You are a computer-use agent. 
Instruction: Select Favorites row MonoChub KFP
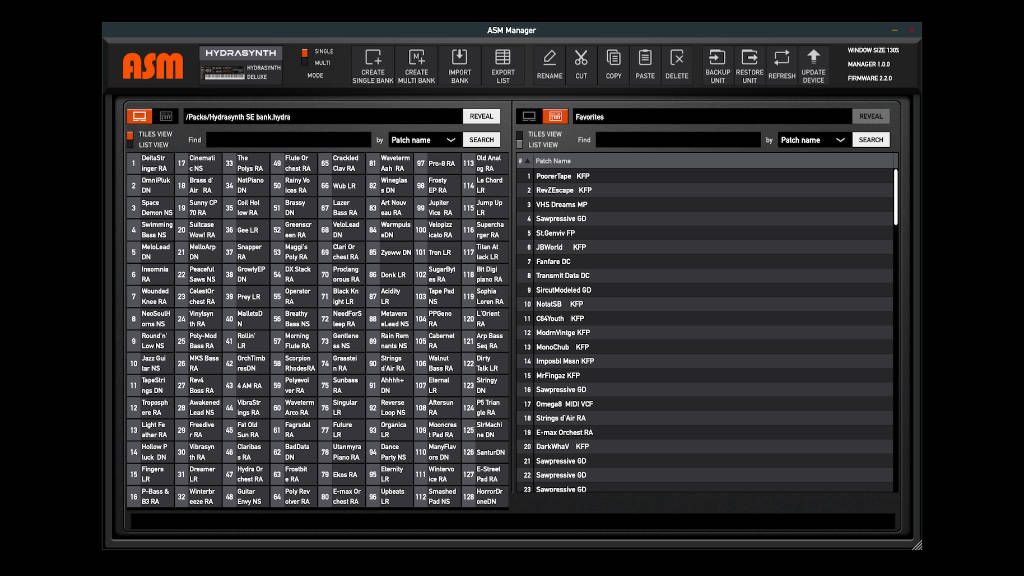(x=704, y=347)
